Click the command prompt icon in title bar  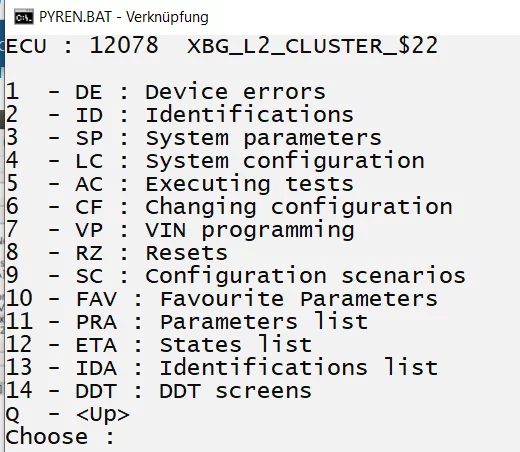[x=24, y=17]
